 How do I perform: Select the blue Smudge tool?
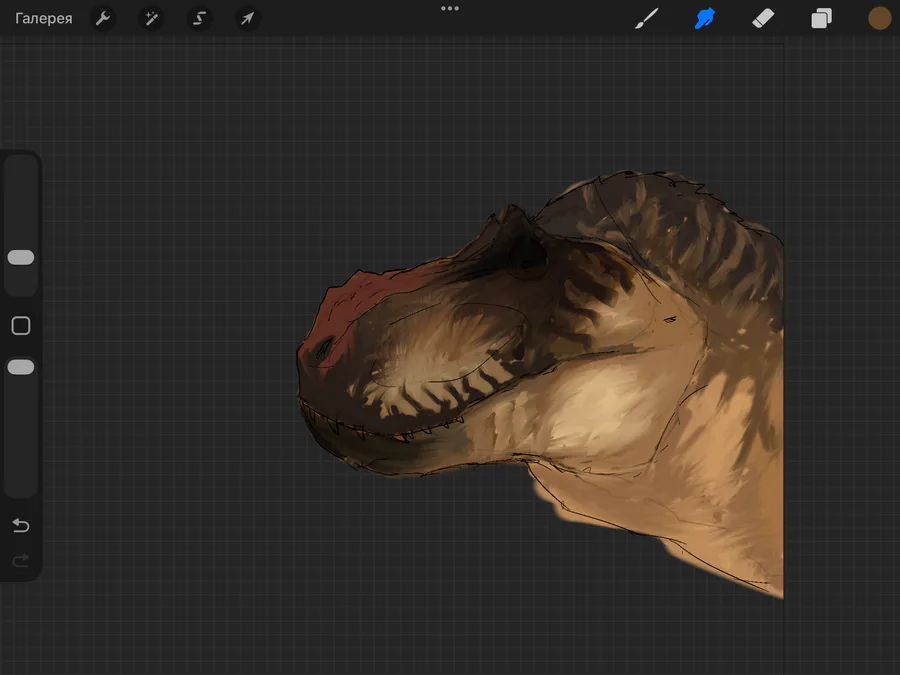click(705, 19)
